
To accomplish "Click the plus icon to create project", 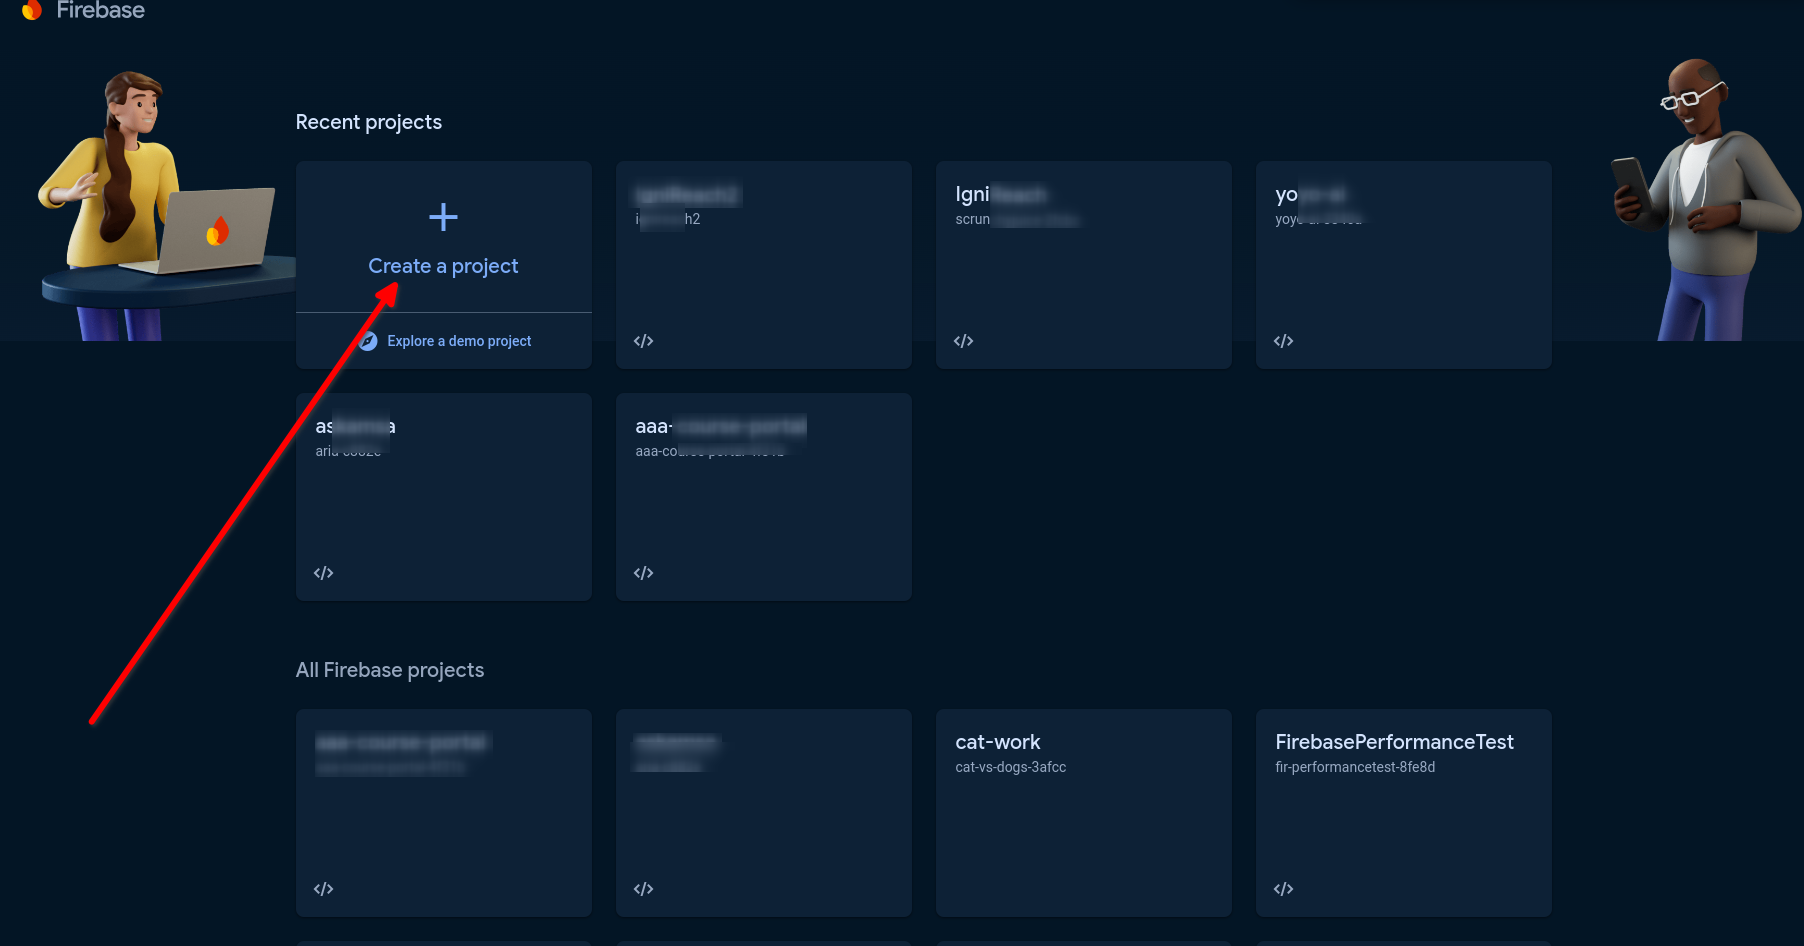I will point(443,217).
